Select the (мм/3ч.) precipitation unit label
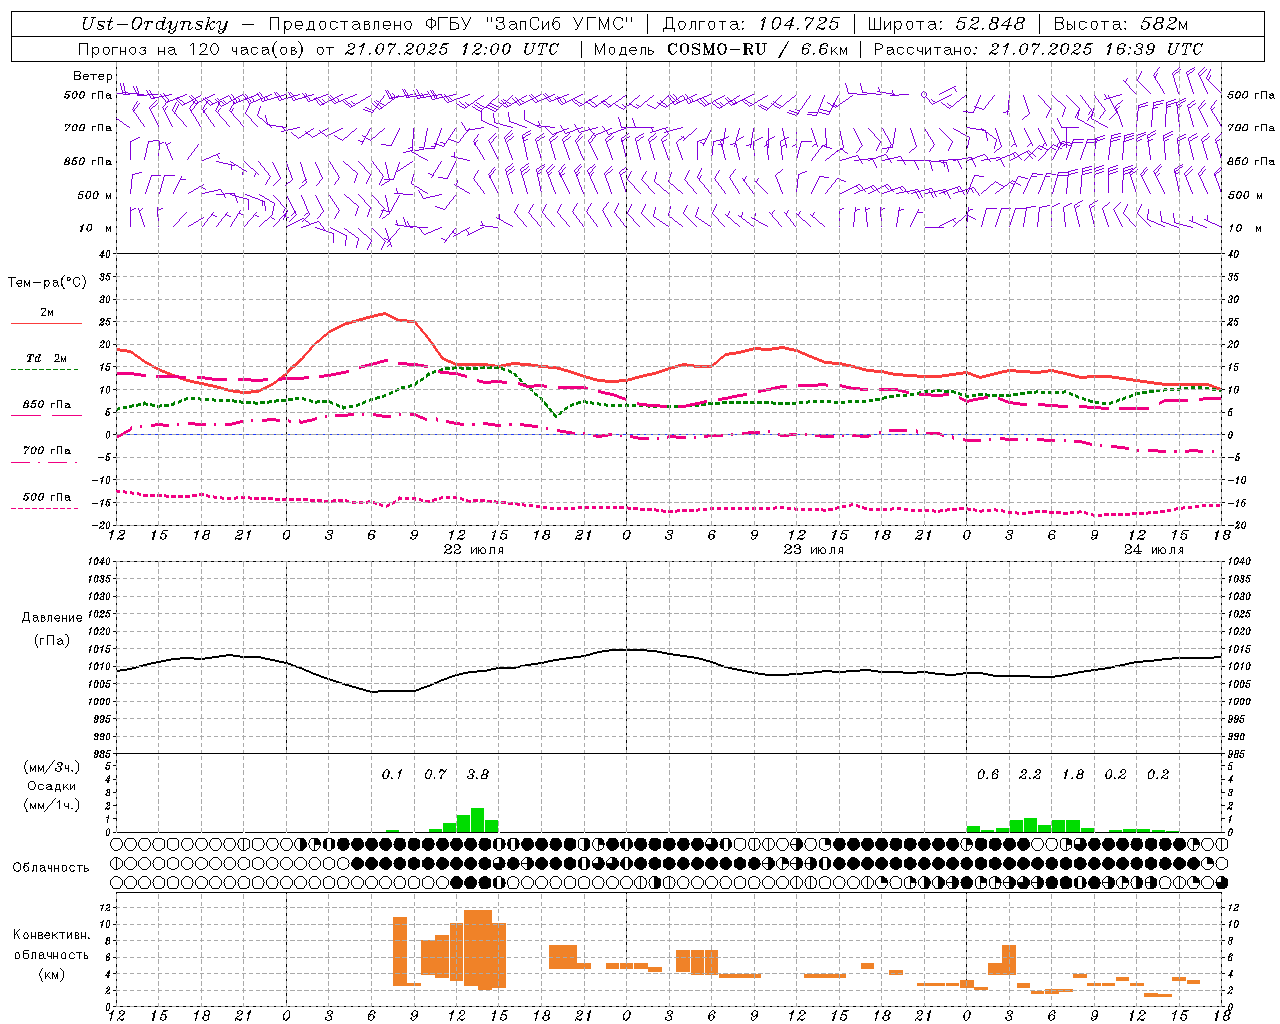 coord(51,767)
